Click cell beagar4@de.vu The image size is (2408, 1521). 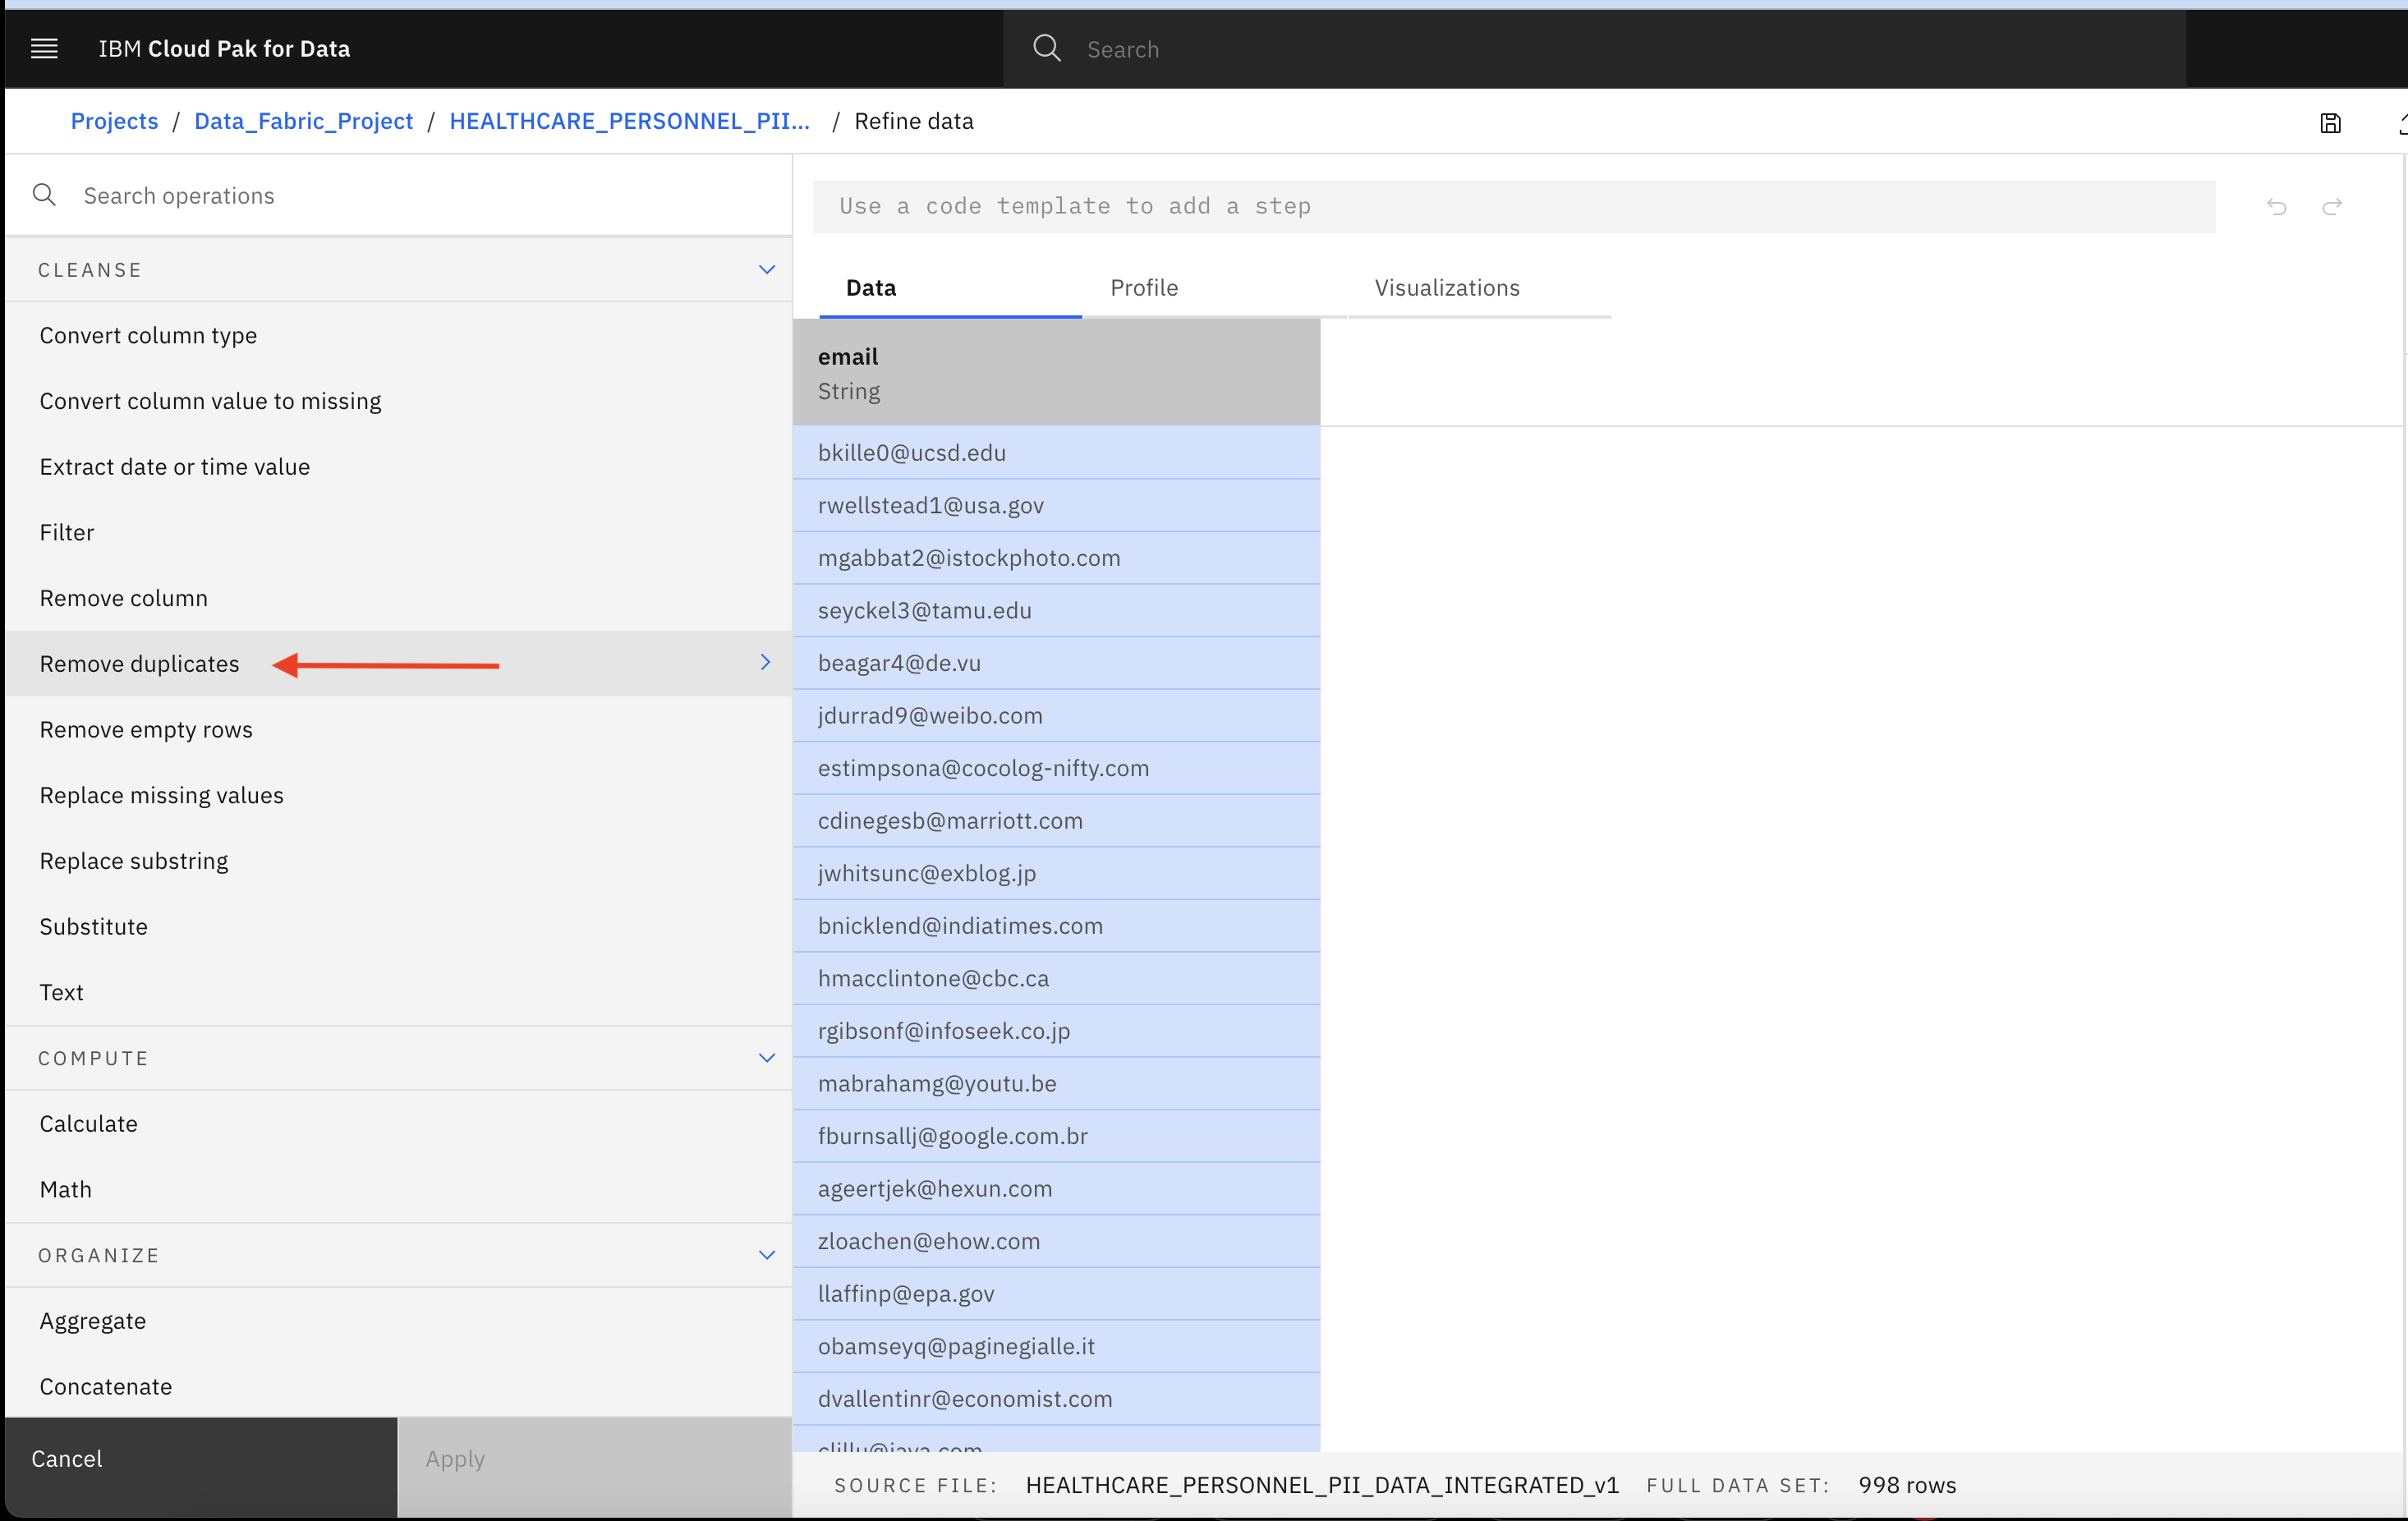click(1056, 663)
